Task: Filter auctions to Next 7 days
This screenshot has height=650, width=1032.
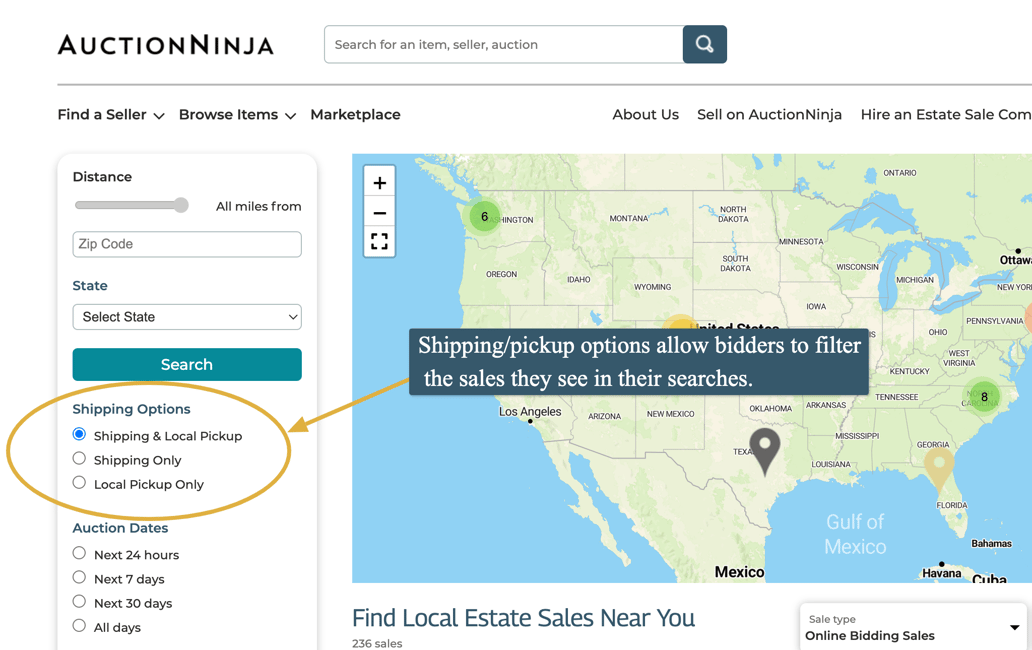Action: click(79, 578)
